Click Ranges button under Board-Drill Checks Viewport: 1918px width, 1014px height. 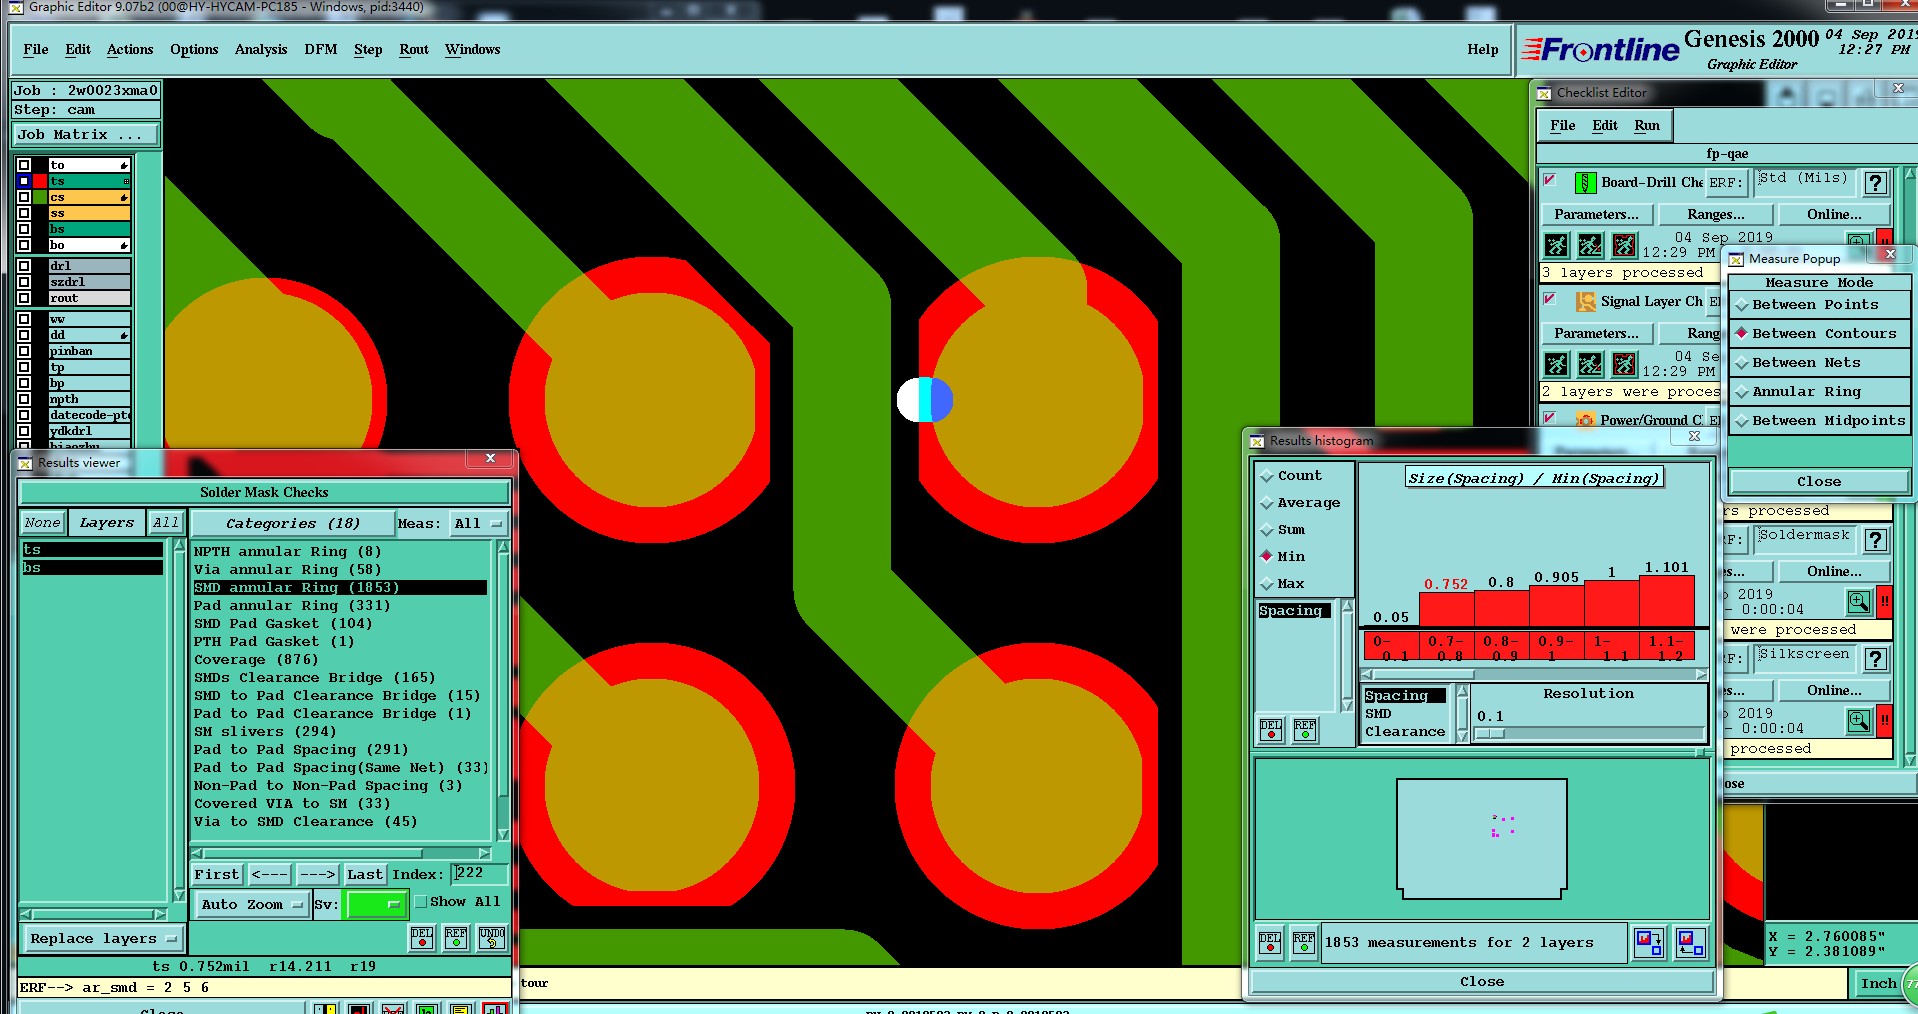point(1715,214)
